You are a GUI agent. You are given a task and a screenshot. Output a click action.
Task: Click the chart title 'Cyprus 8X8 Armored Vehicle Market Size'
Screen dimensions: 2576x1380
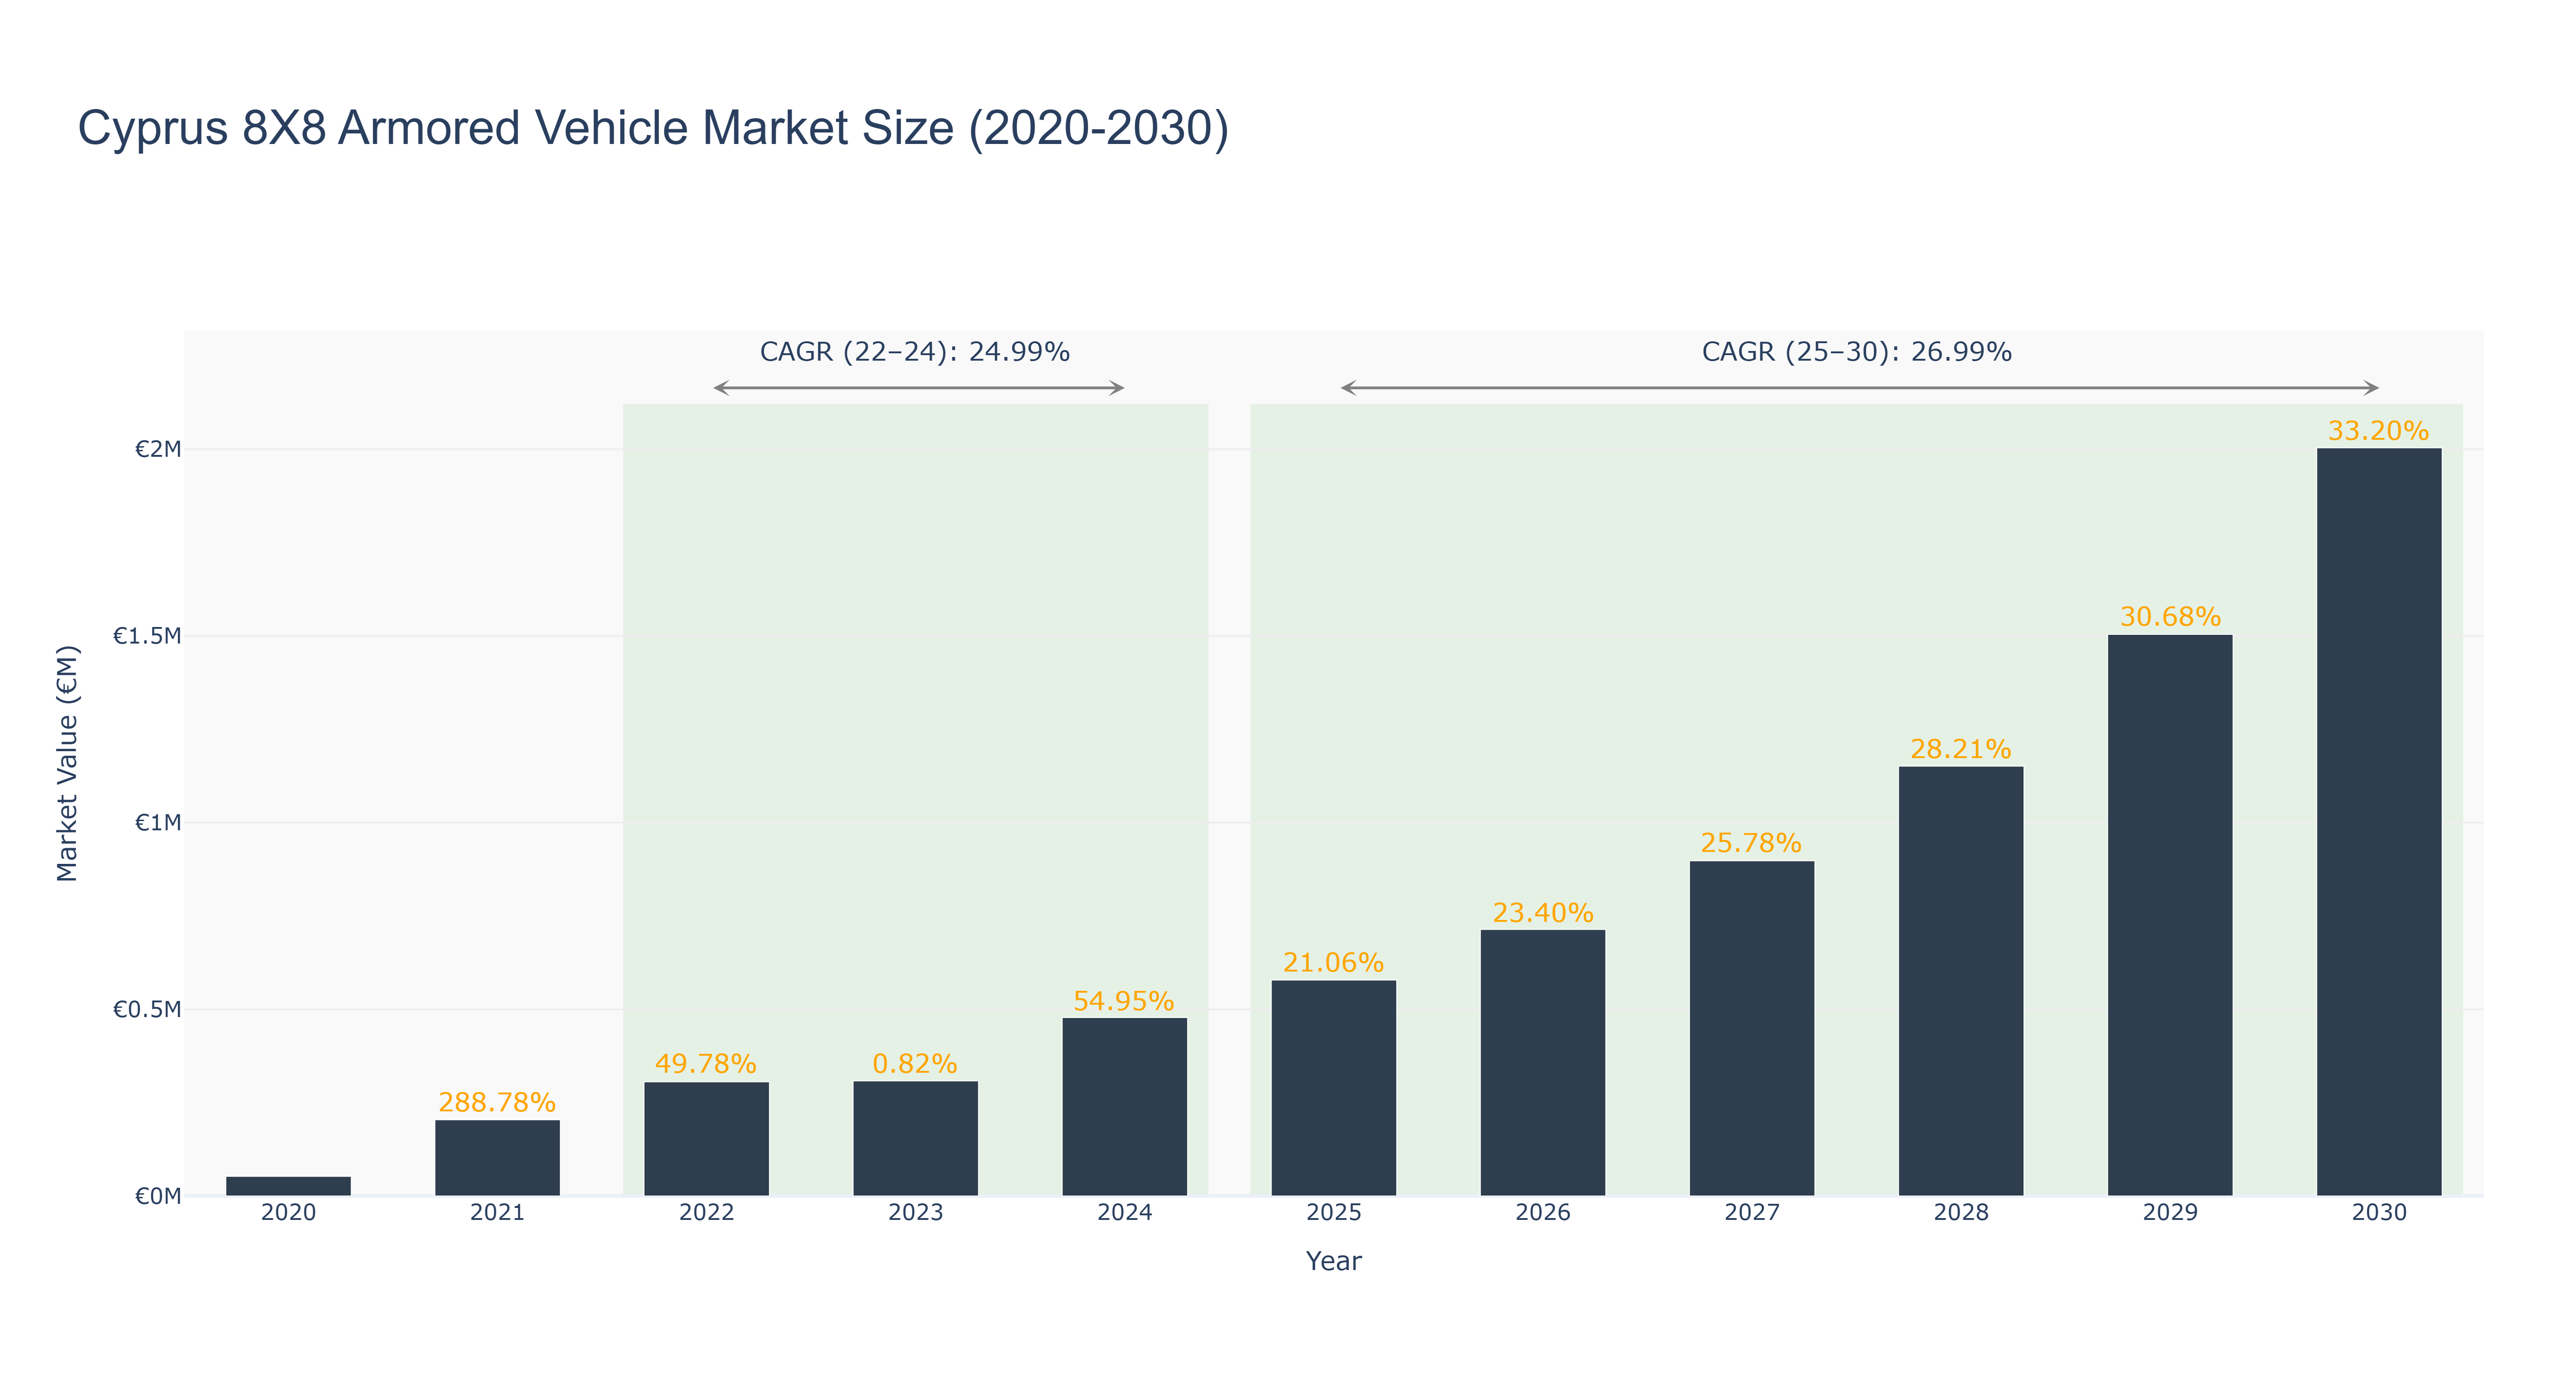(653, 128)
